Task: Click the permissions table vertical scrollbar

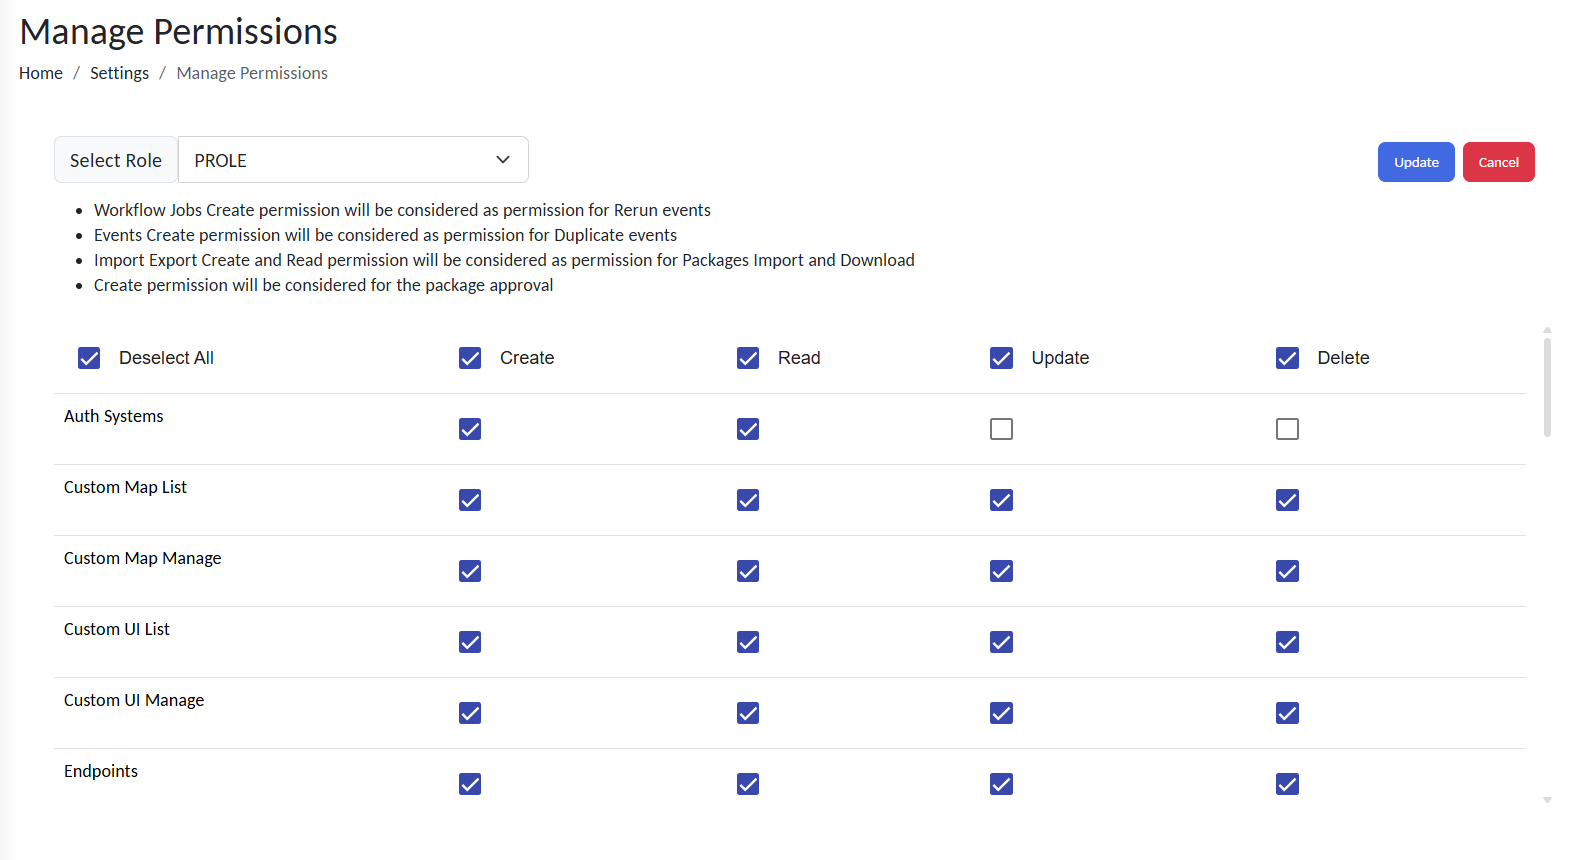Action: coord(1547,388)
